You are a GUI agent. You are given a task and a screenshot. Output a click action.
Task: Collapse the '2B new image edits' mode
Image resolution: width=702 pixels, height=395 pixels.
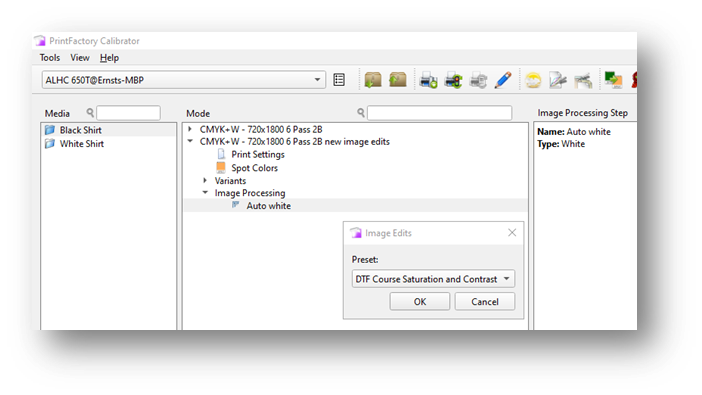click(x=190, y=141)
